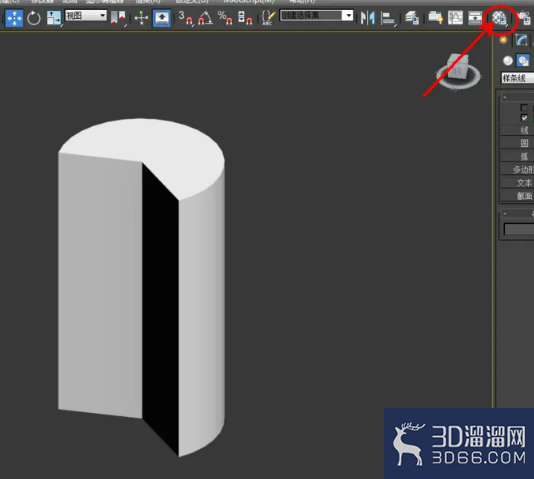The width and height of the screenshot is (534, 479).
Task: Click the Align tool icon
Action: point(388,18)
